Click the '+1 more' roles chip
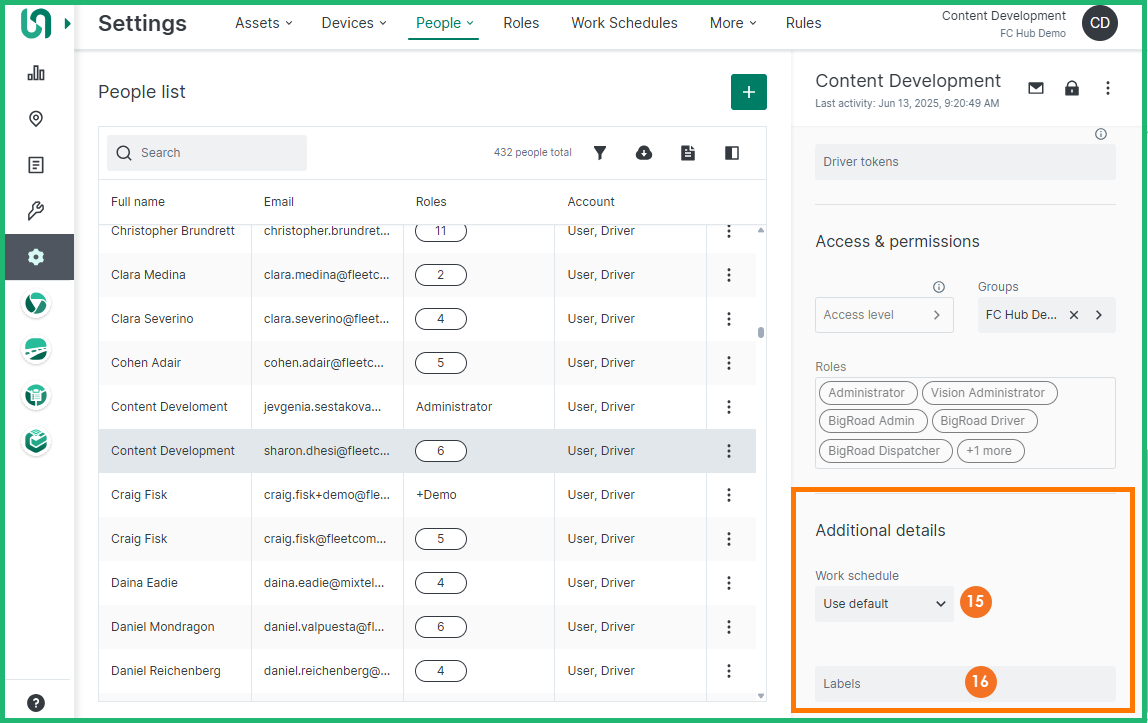The height and width of the screenshot is (723, 1148). tap(990, 451)
